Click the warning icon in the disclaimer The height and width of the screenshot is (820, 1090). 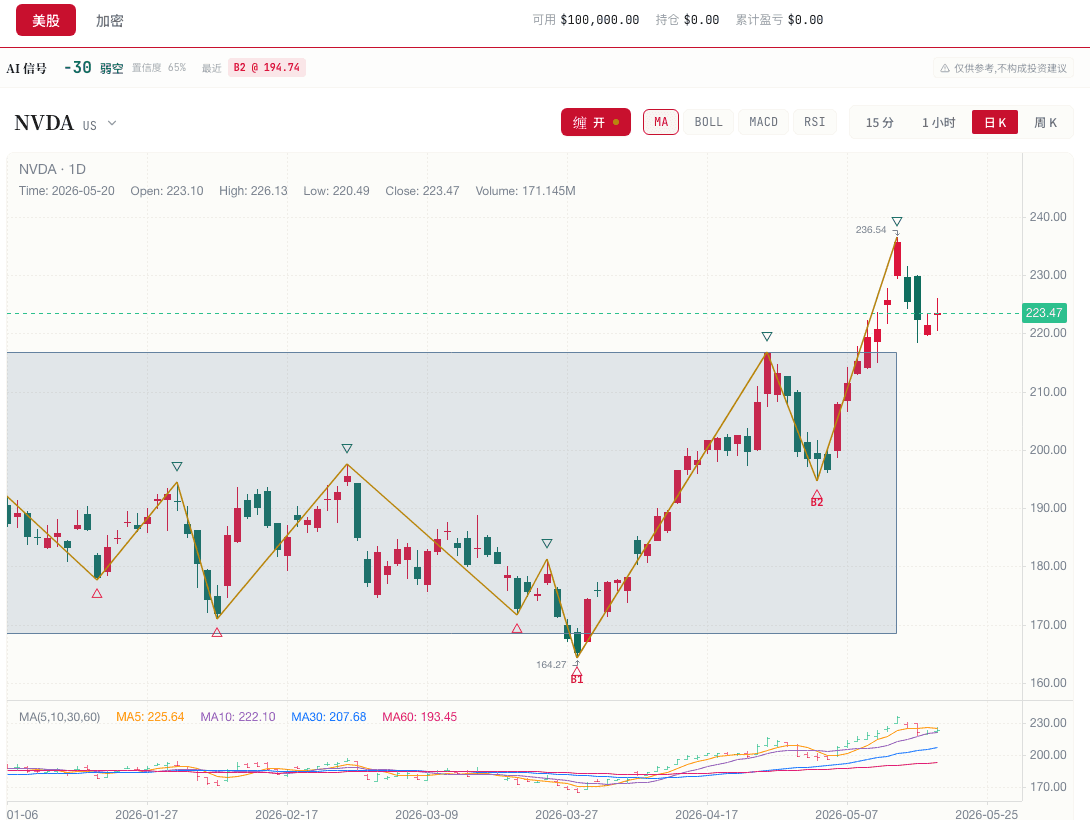945,68
